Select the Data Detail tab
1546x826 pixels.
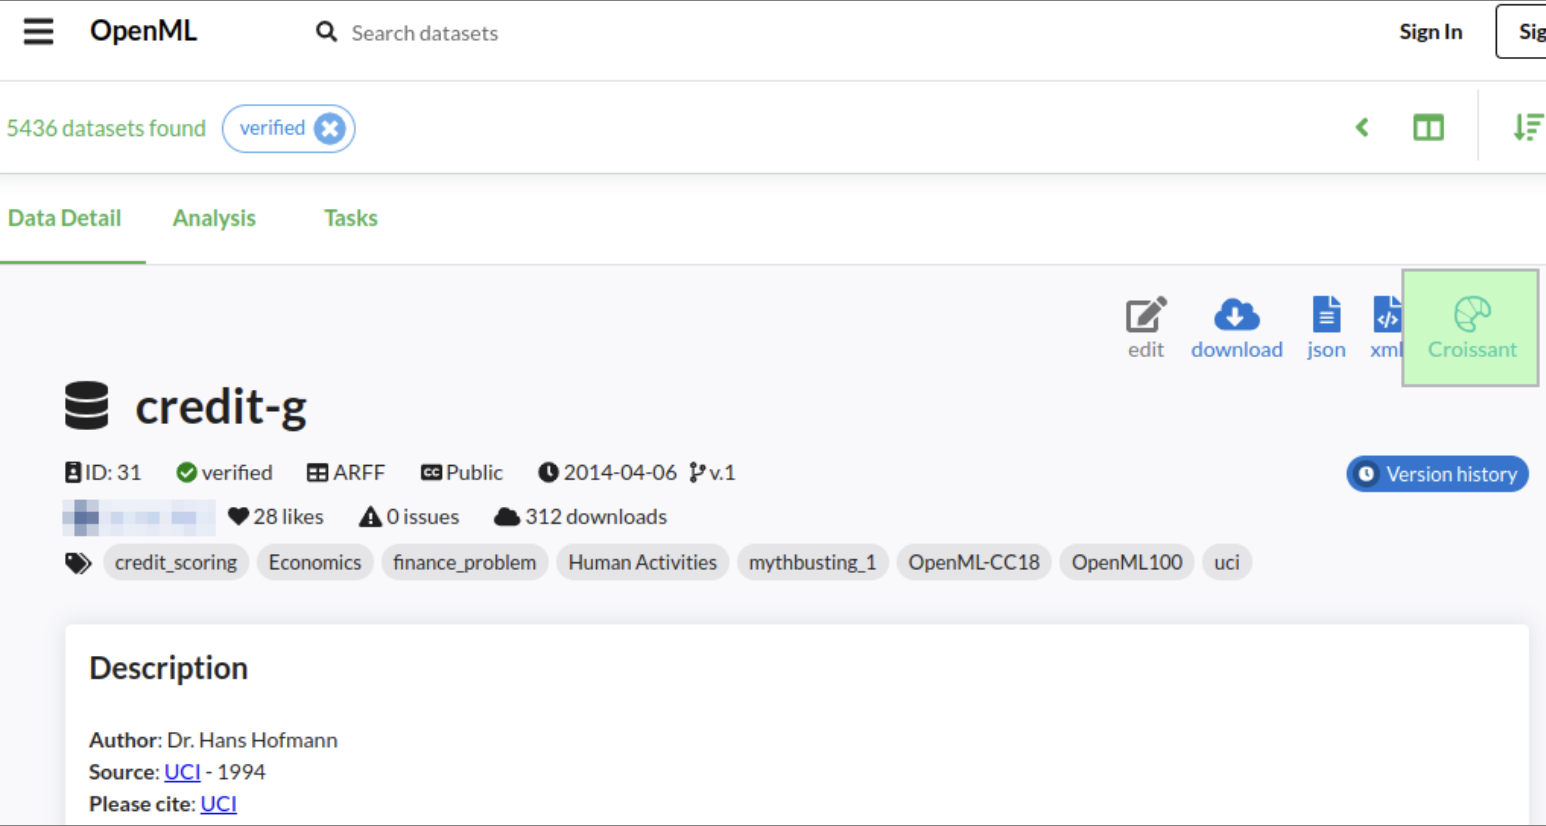(x=65, y=218)
